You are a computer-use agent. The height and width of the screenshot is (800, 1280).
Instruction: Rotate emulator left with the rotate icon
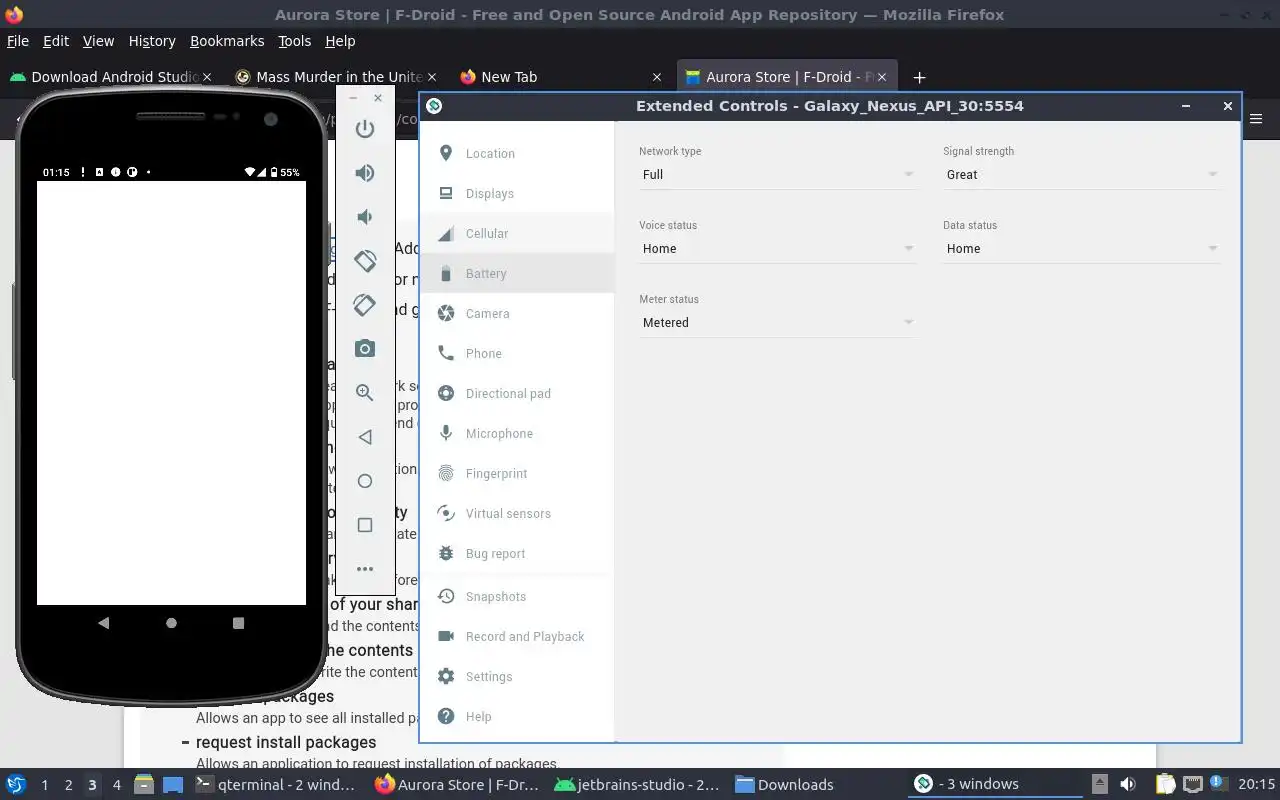coord(365,261)
